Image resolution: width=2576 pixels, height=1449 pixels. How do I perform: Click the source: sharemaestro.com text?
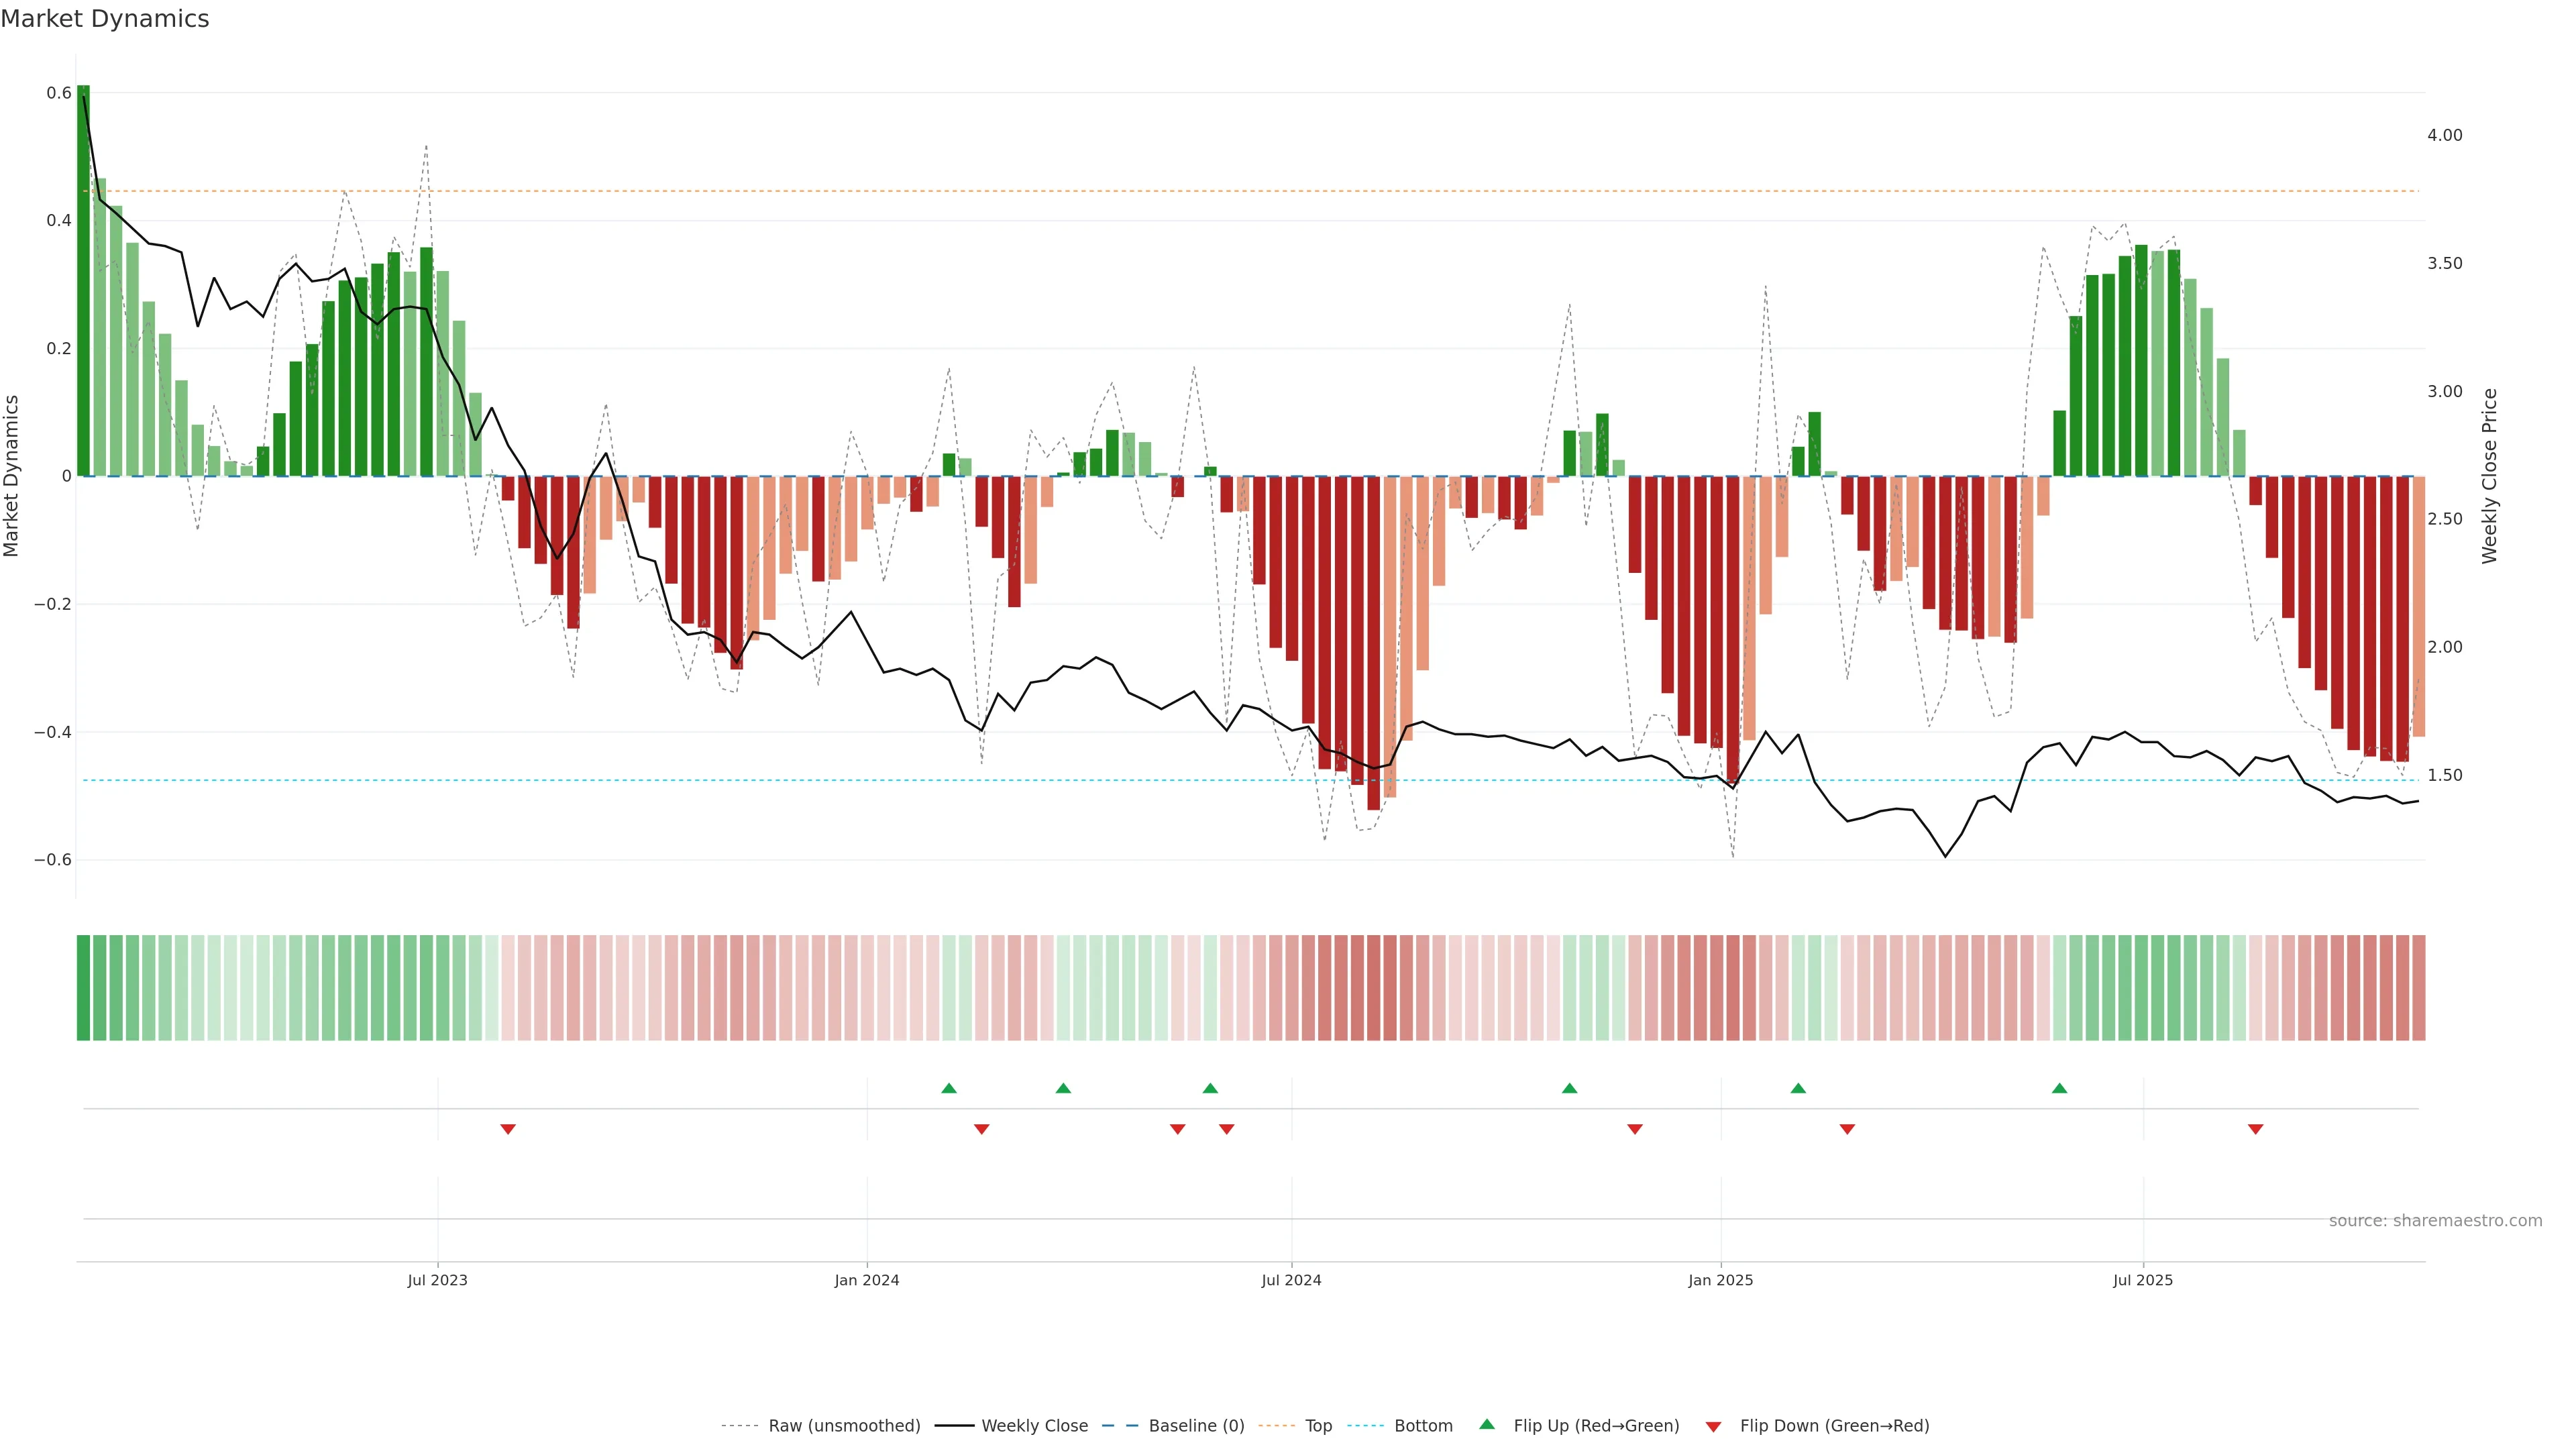pyautogui.click(x=2435, y=1221)
